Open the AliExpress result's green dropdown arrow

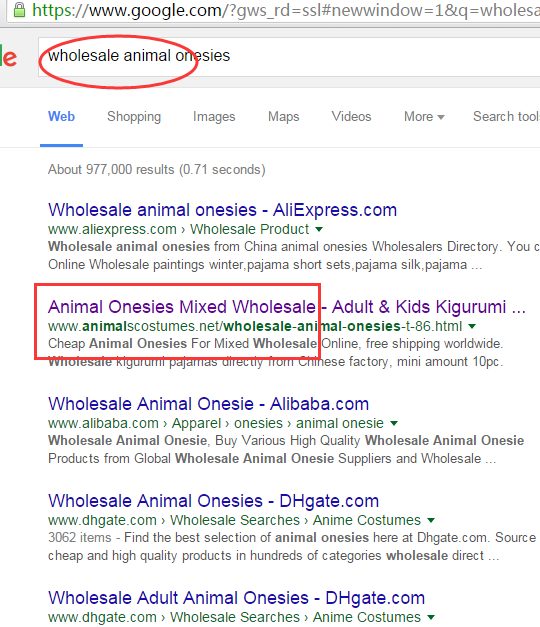coord(319,230)
